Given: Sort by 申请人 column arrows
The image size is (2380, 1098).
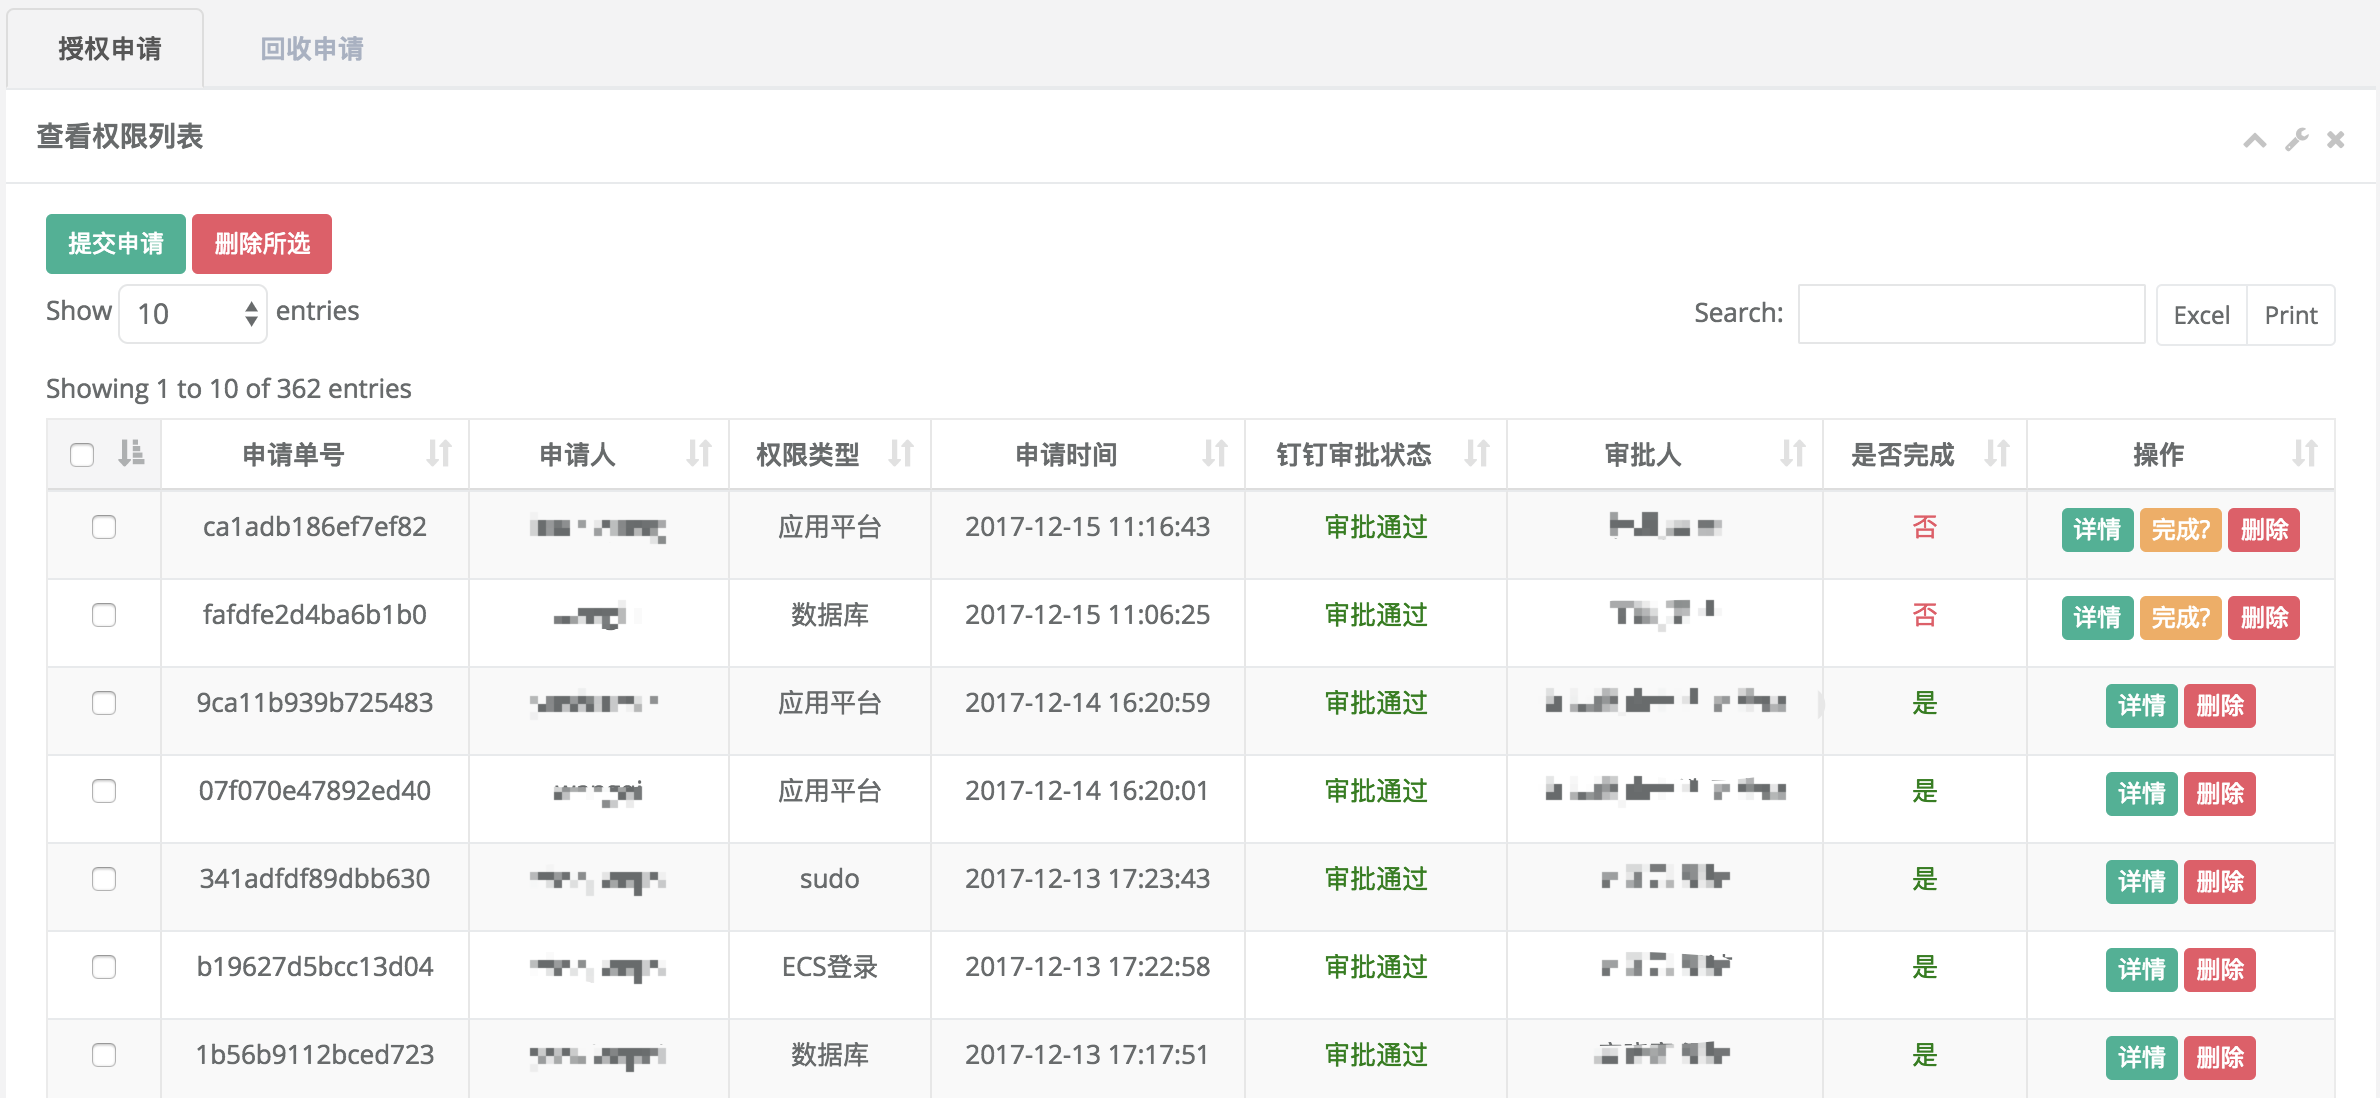Looking at the screenshot, I should [699, 454].
